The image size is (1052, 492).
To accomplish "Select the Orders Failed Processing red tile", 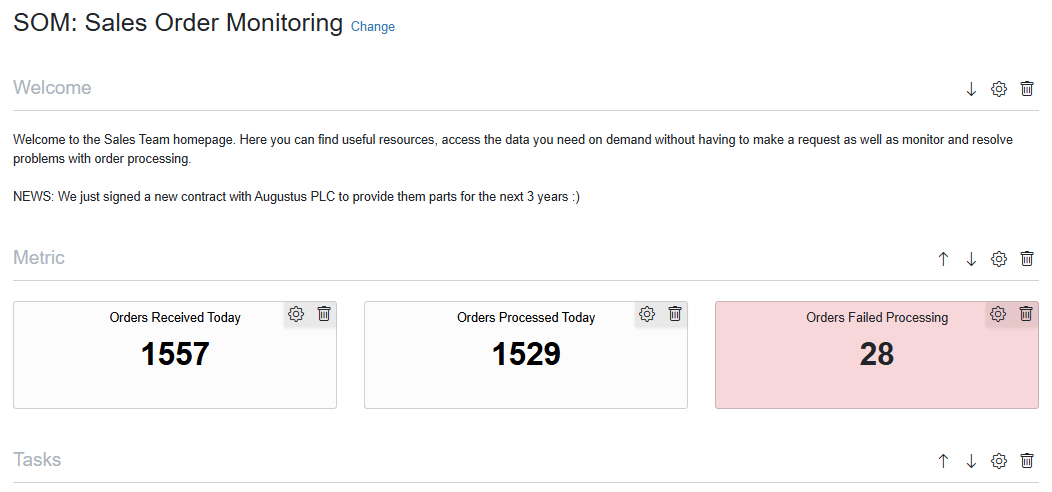I will pyautogui.click(x=877, y=354).
